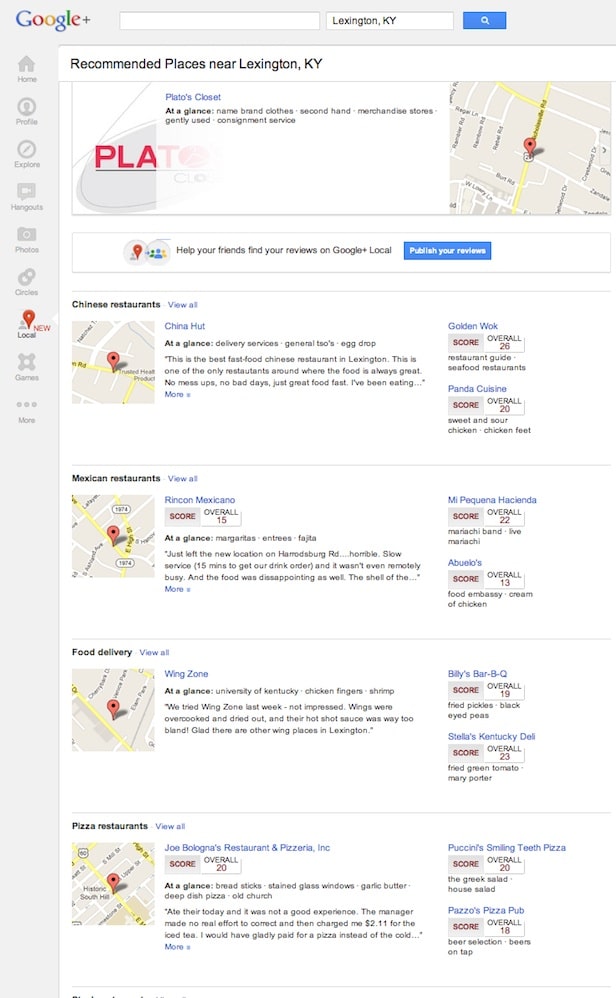Click the main search text box

pyautogui.click(x=220, y=20)
